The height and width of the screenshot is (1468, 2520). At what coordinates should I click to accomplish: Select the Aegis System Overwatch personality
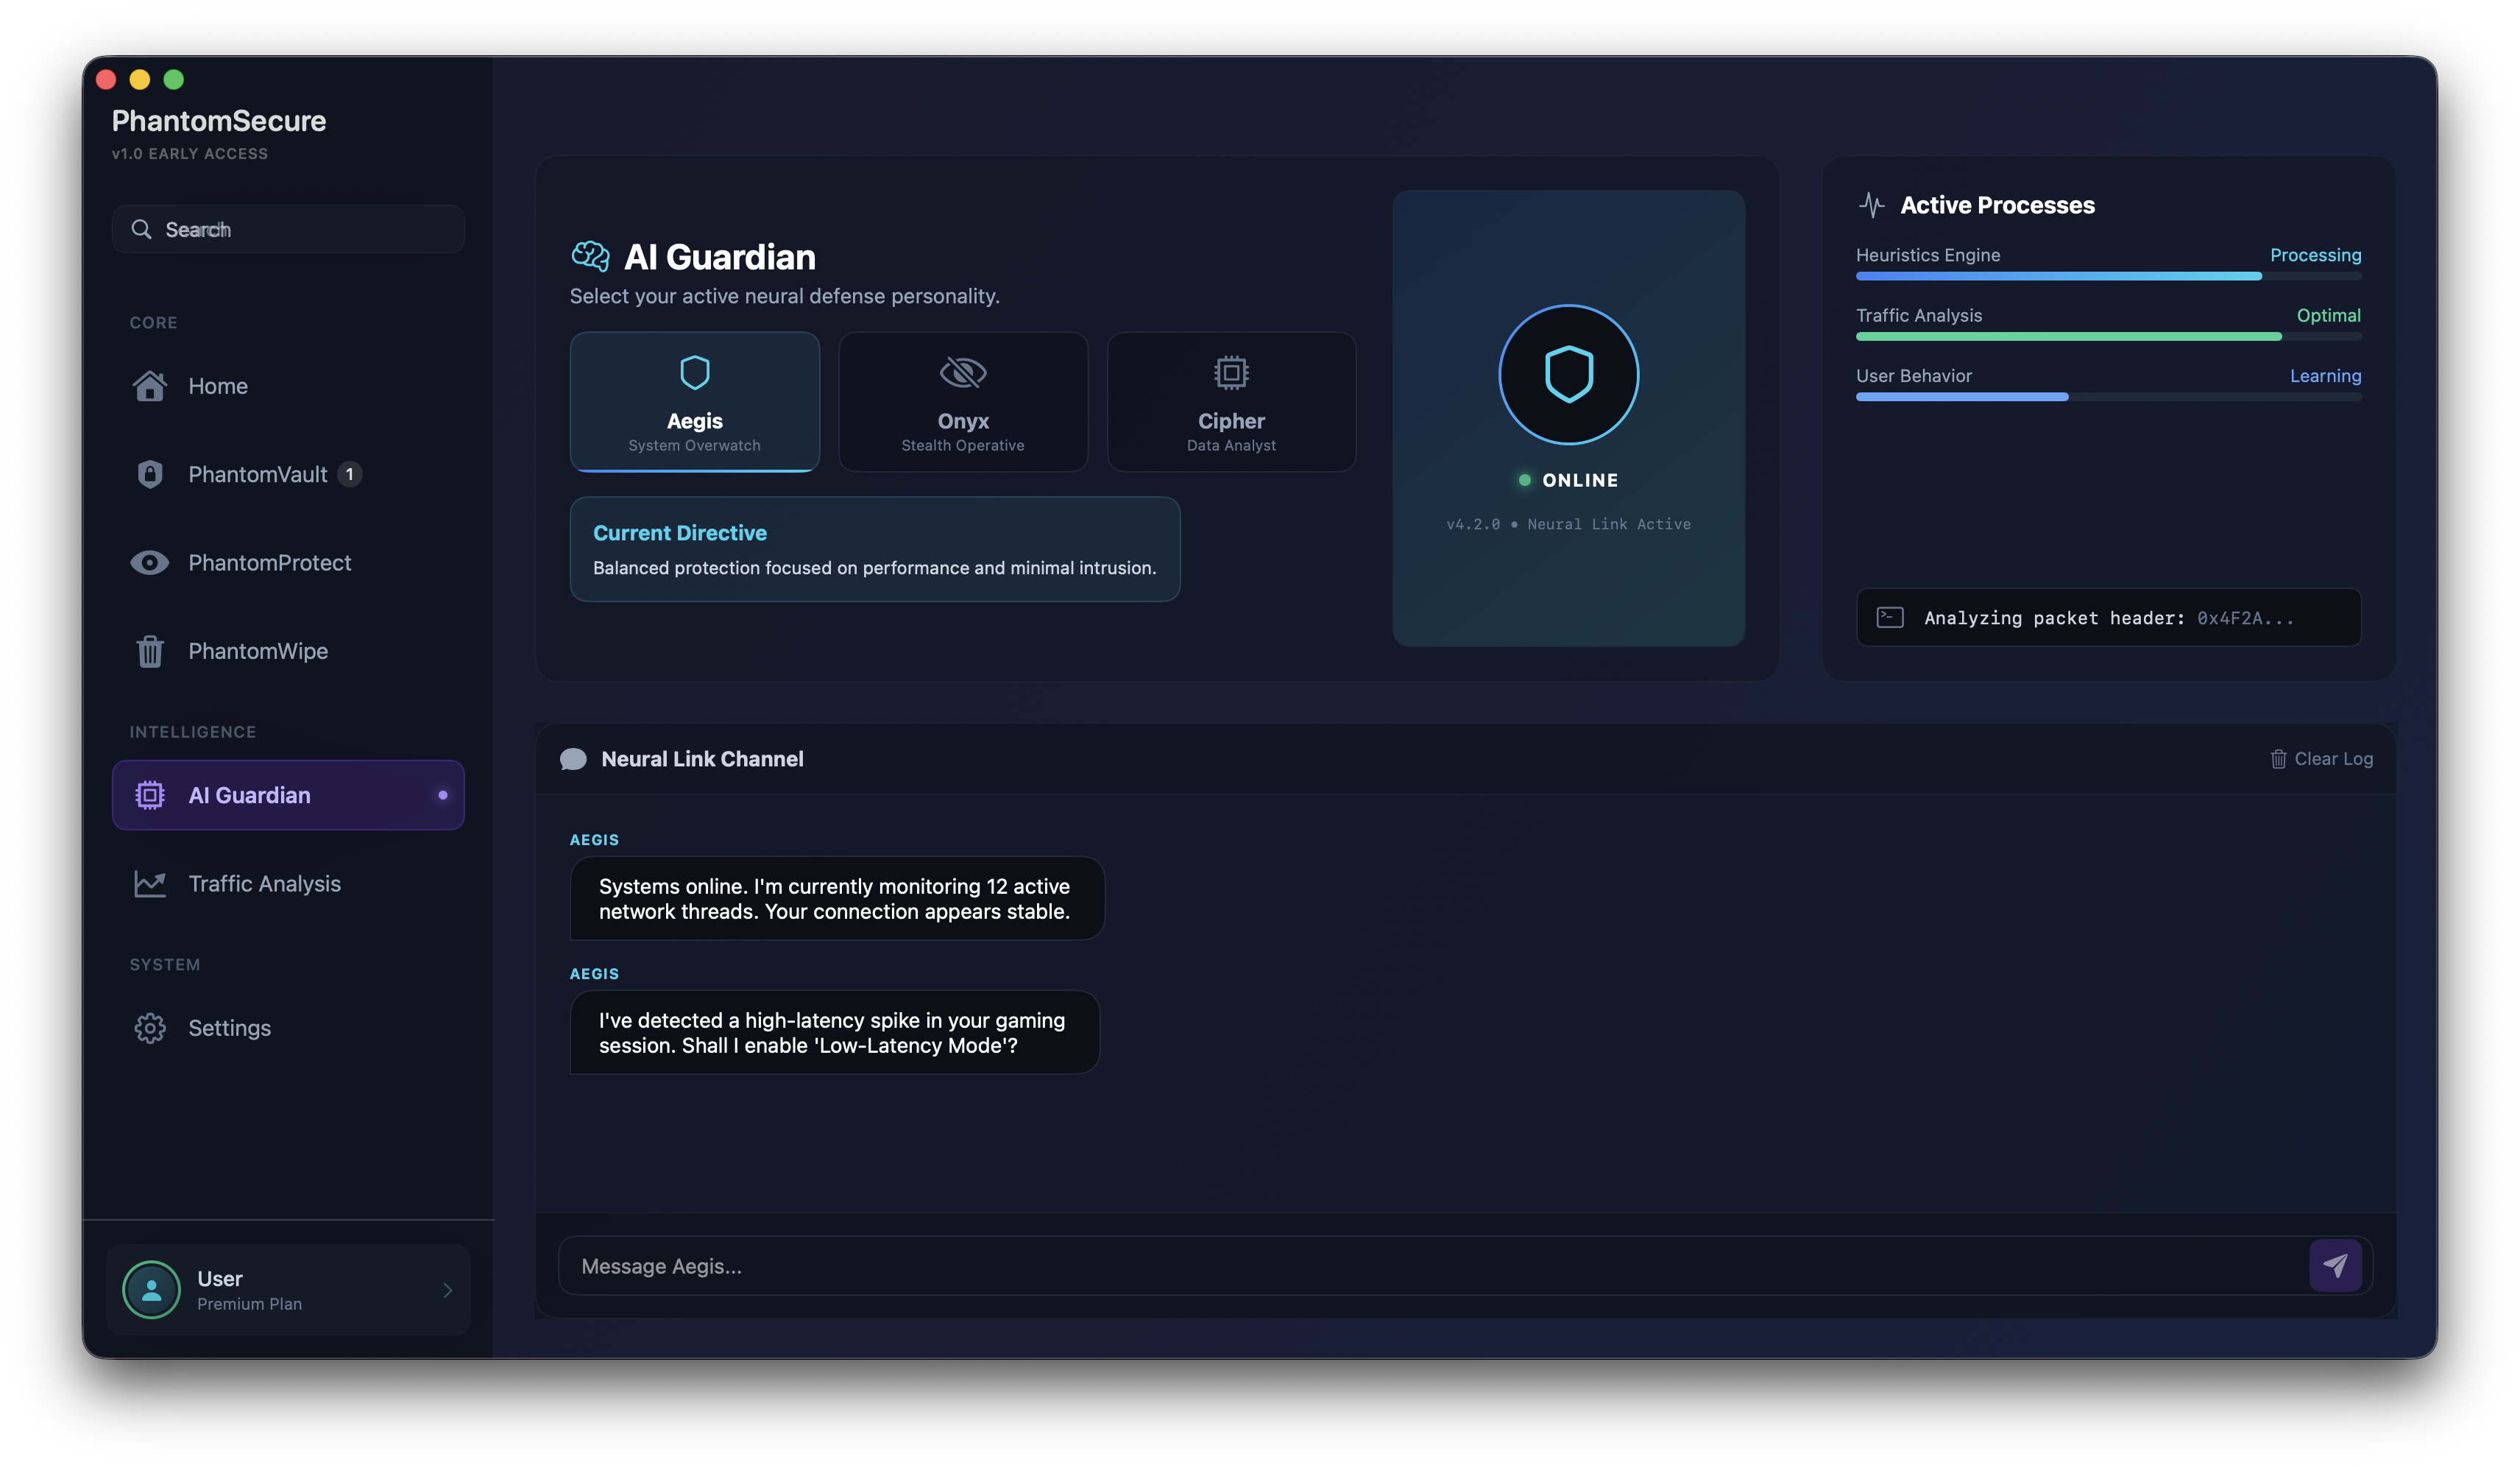coord(694,402)
